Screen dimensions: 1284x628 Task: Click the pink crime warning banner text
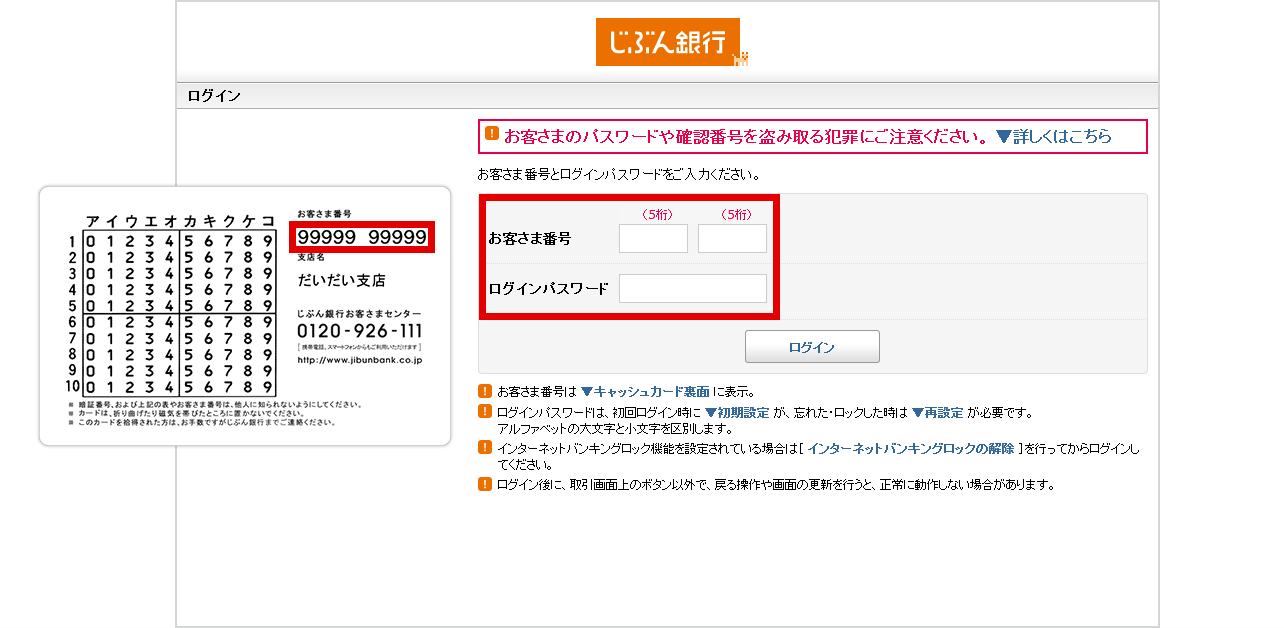(x=745, y=137)
